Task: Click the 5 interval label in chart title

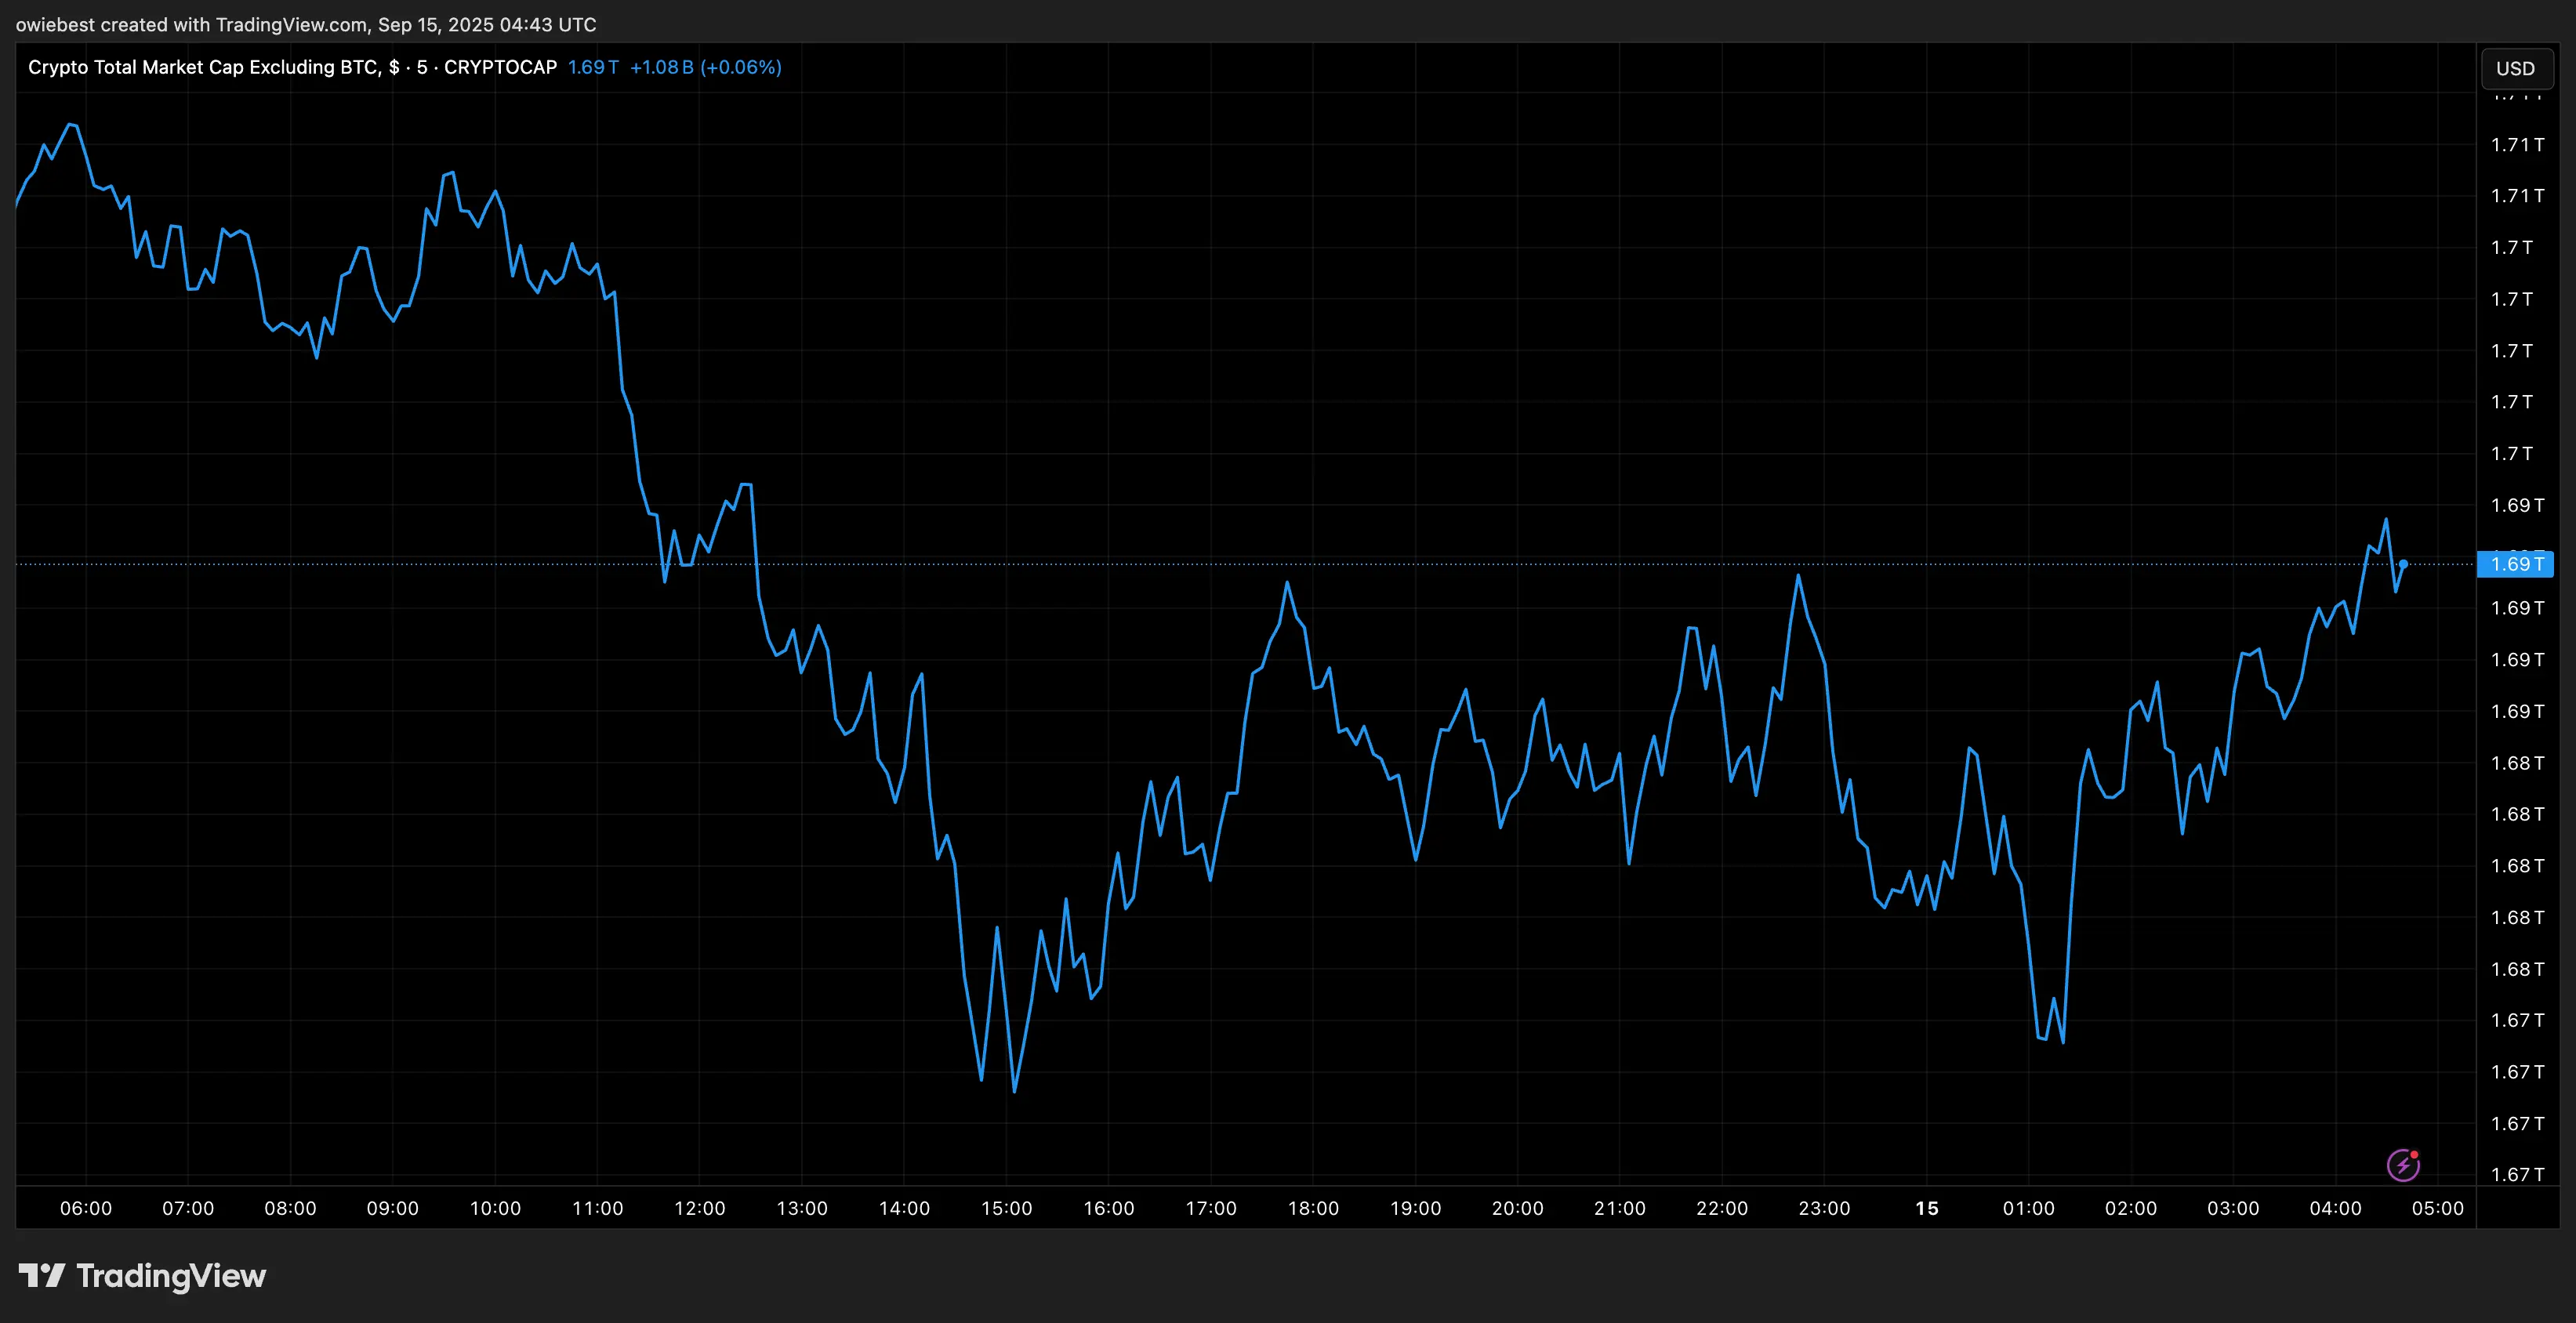Action: [422, 67]
